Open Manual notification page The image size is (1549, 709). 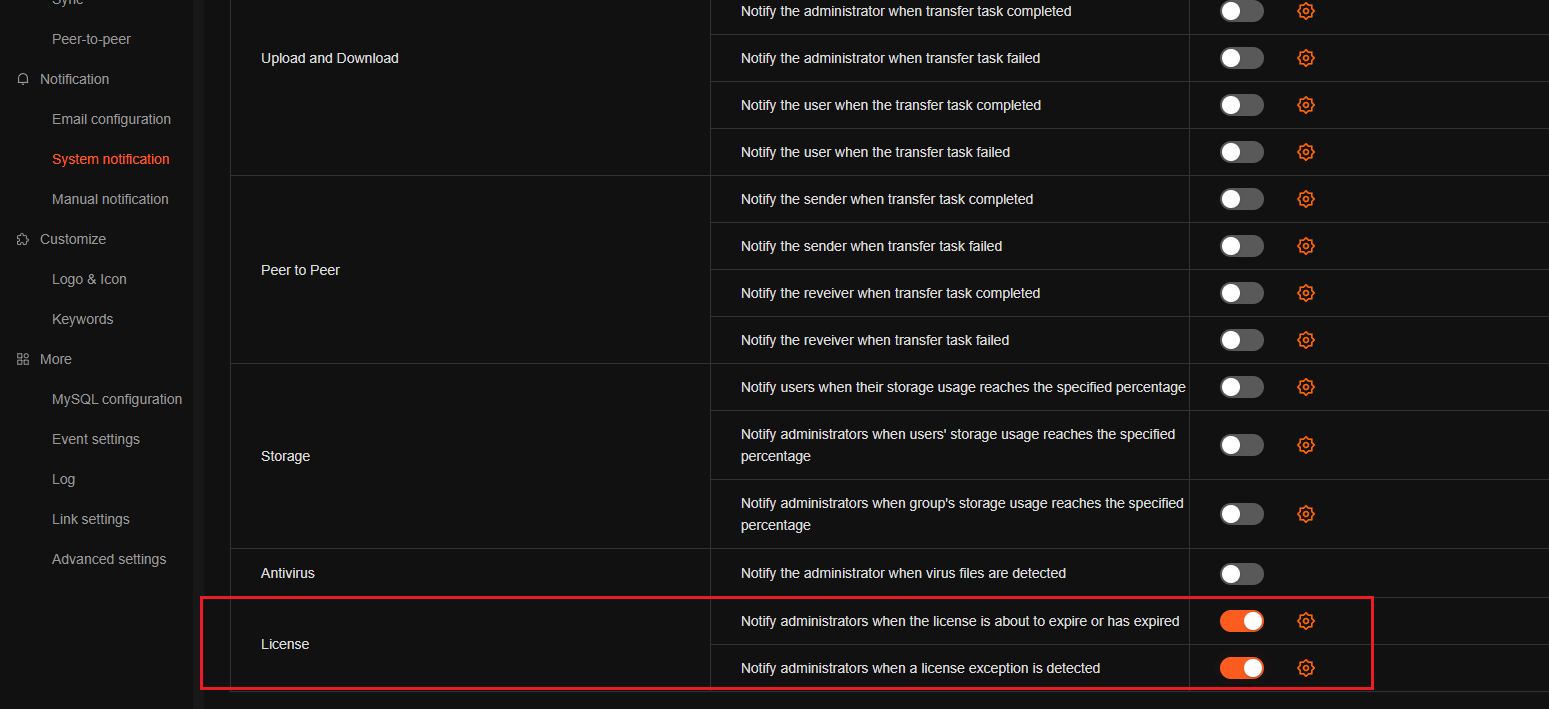point(110,199)
